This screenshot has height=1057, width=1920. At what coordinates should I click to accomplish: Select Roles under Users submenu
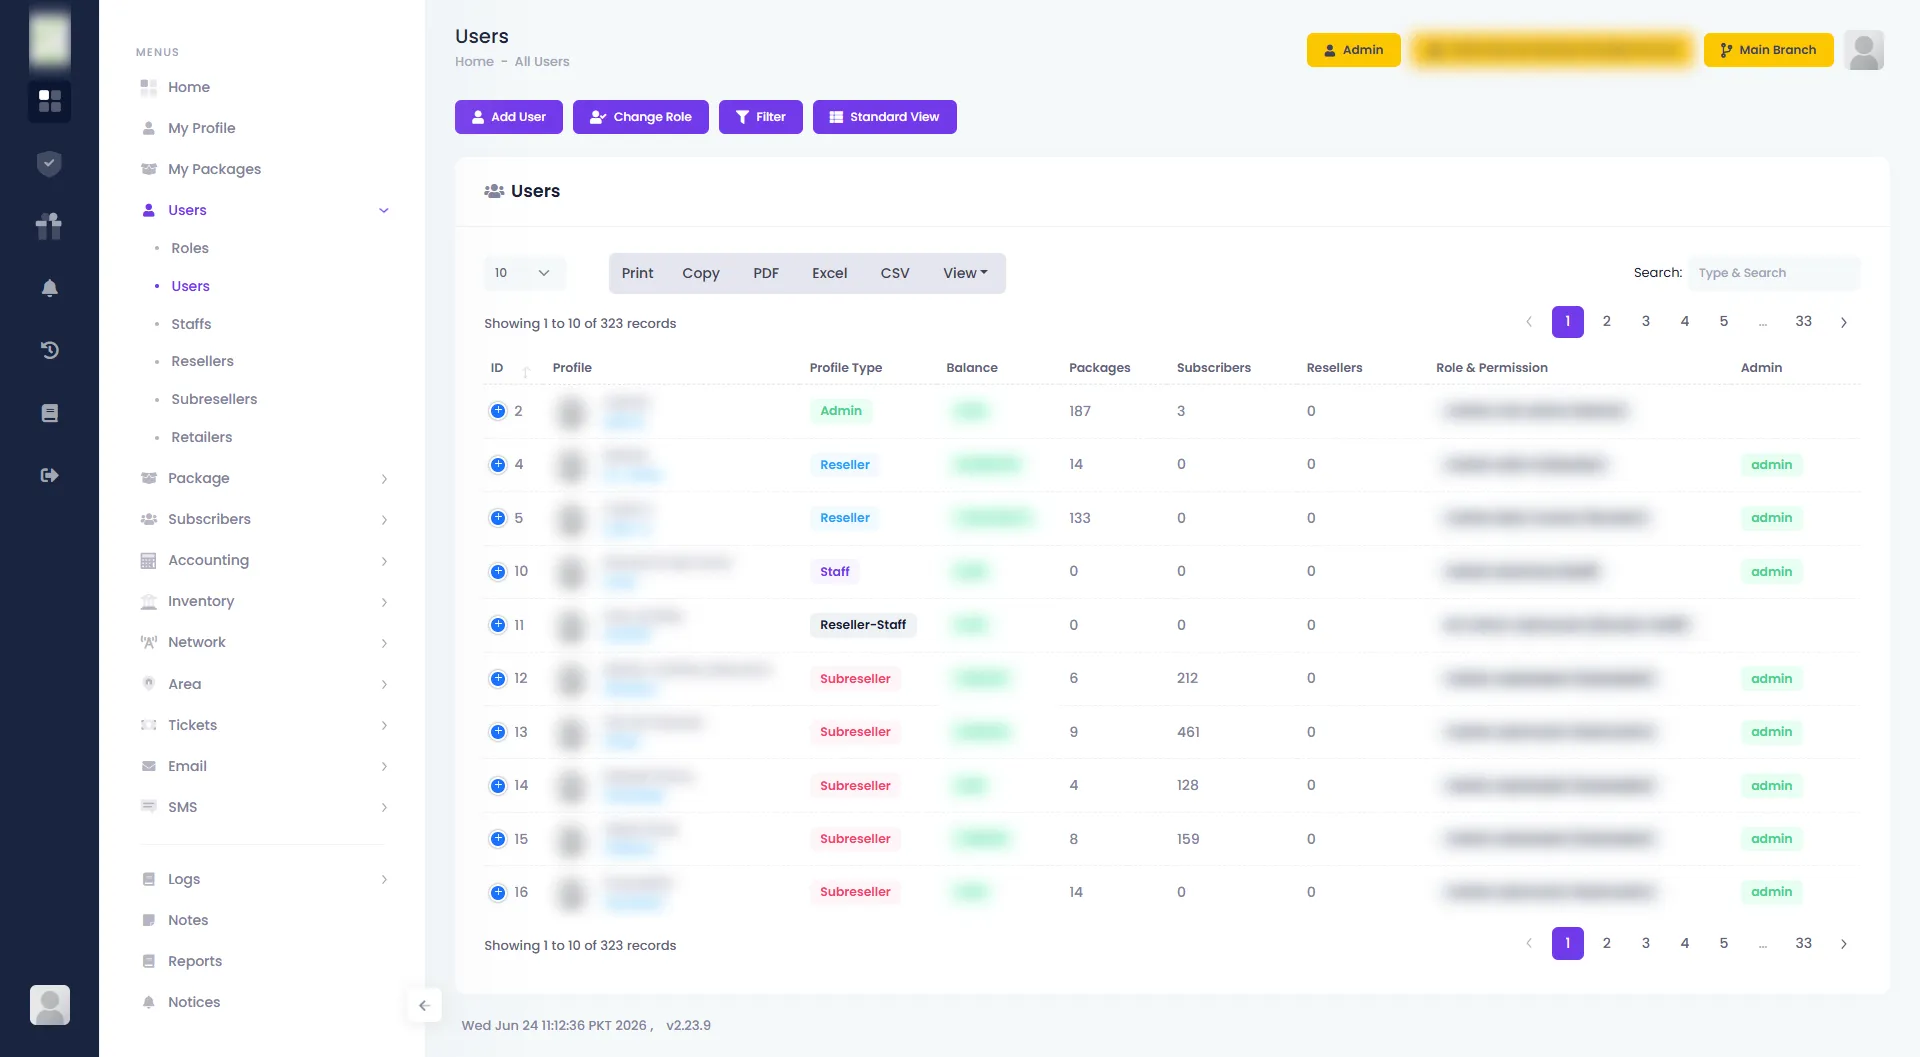190,248
